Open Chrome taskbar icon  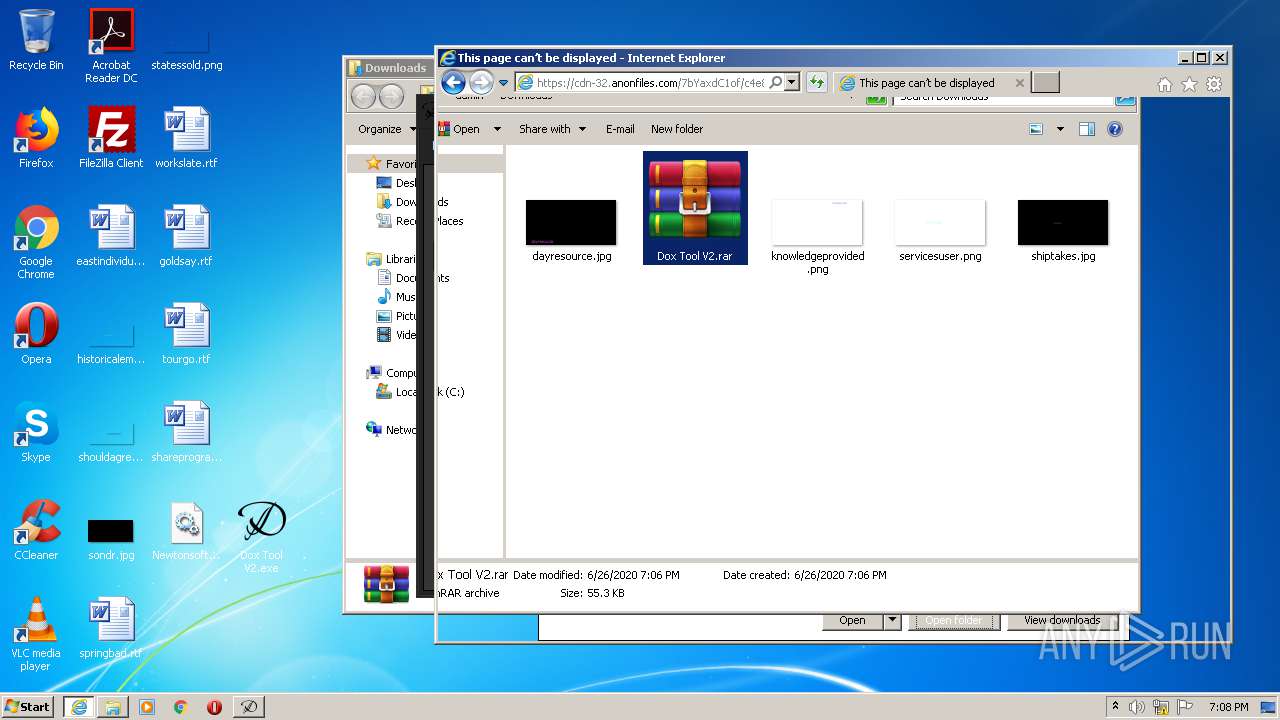tap(181, 706)
